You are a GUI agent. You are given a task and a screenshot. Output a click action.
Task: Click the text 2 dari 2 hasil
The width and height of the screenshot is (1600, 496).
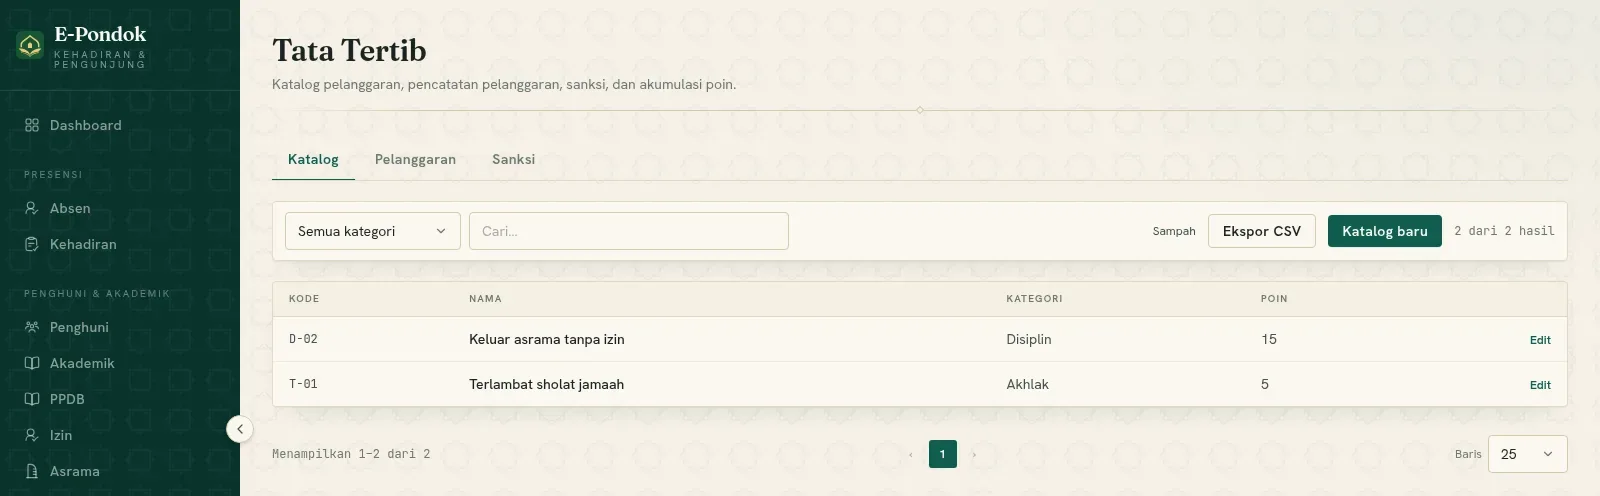coord(1504,231)
